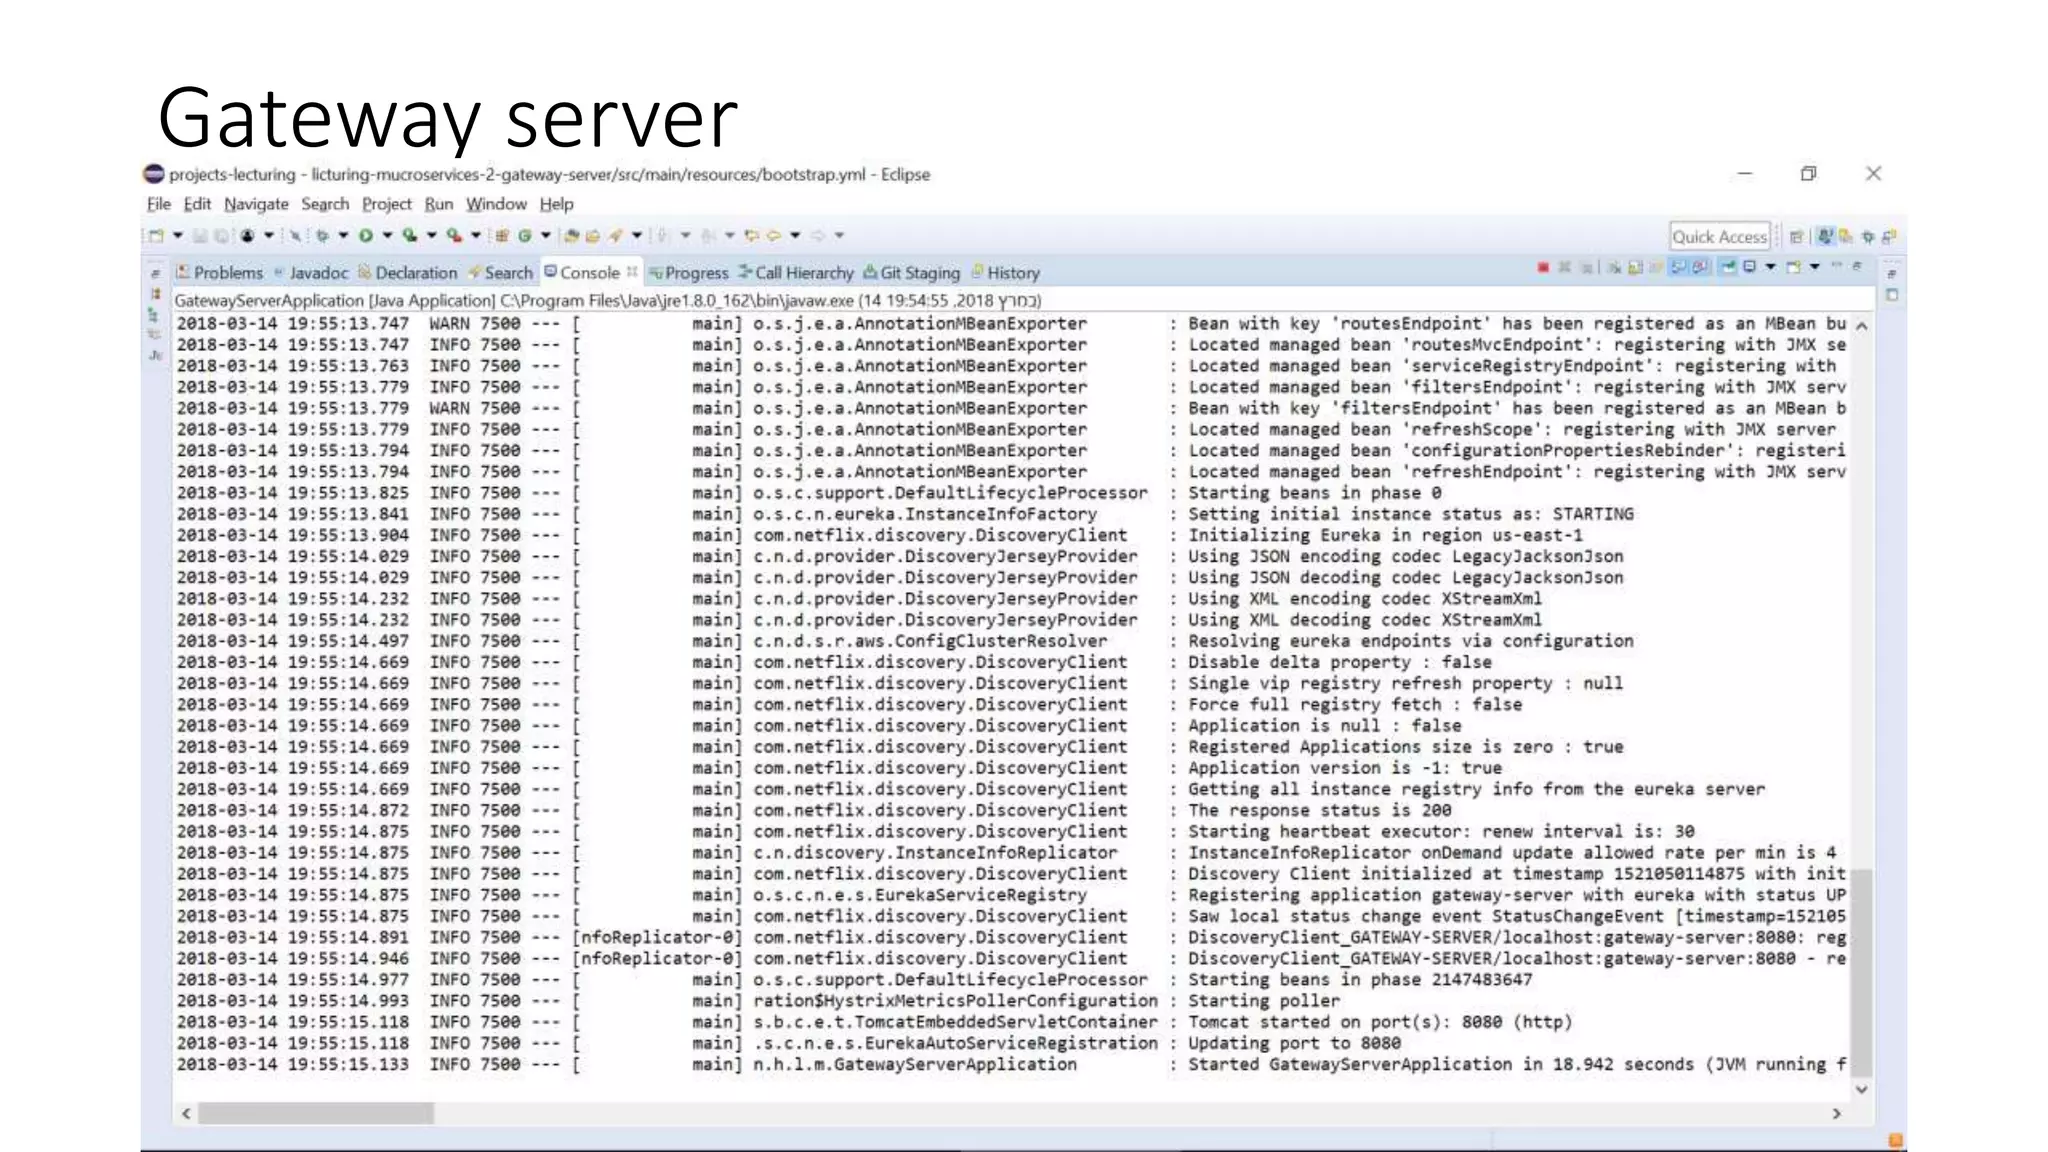The height and width of the screenshot is (1152, 2048).
Task: Terminate the running GatewayServerApplication with red stop icon
Action: [1543, 267]
